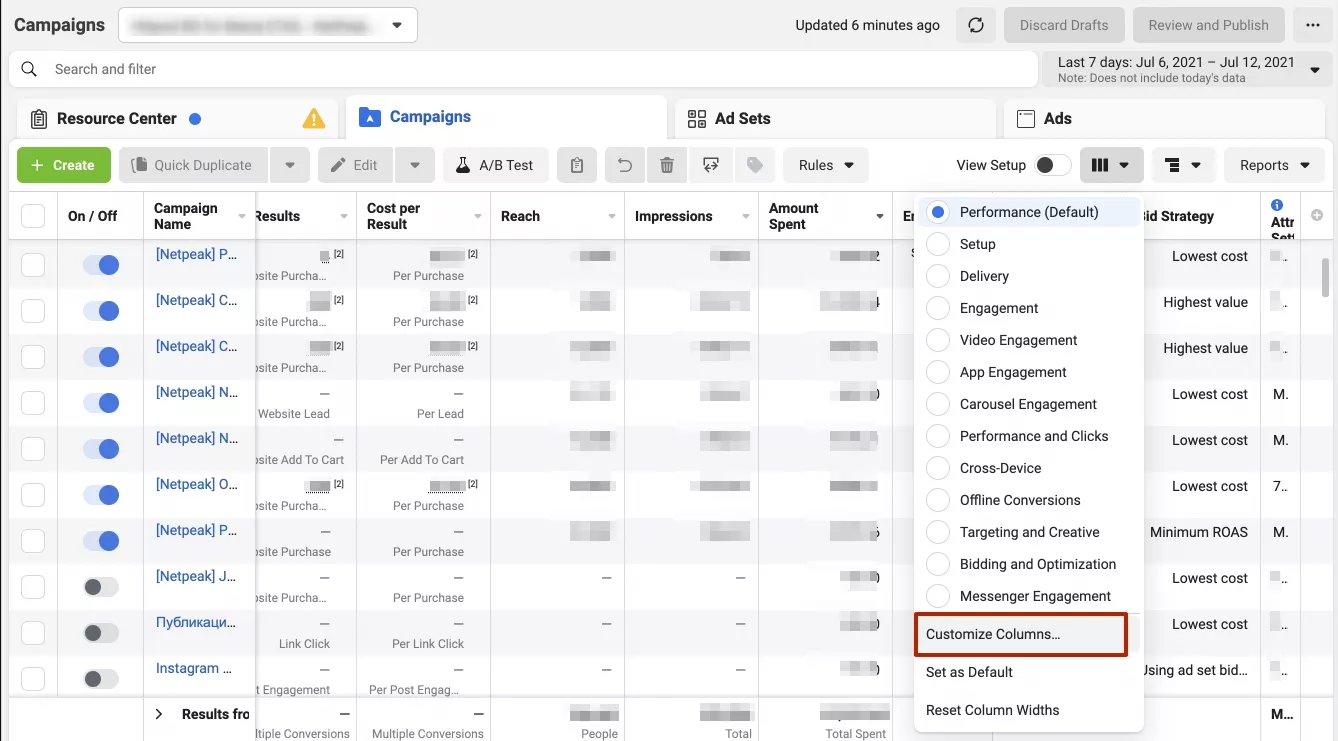1338x741 pixels.
Task: Select the Campaigns tab
Action: pyautogui.click(x=506, y=117)
